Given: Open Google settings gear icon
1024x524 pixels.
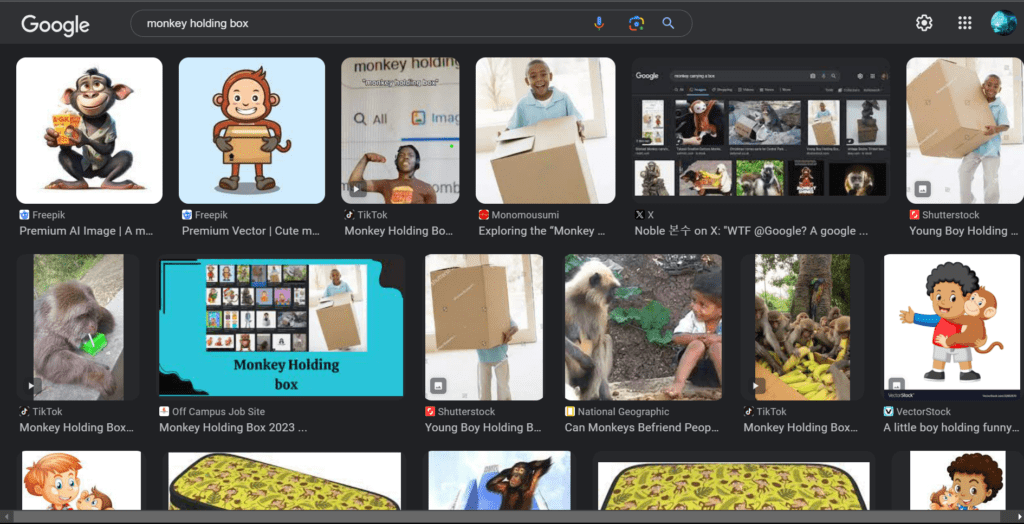Looking at the screenshot, I should click(x=924, y=23).
